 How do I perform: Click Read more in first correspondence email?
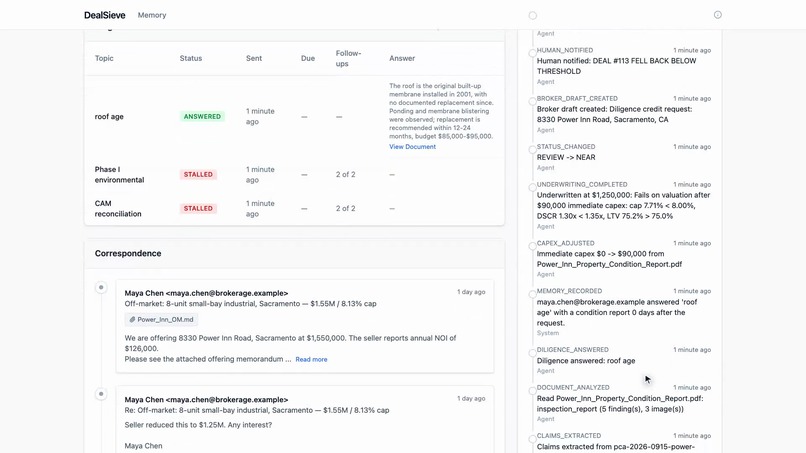pyautogui.click(x=311, y=359)
